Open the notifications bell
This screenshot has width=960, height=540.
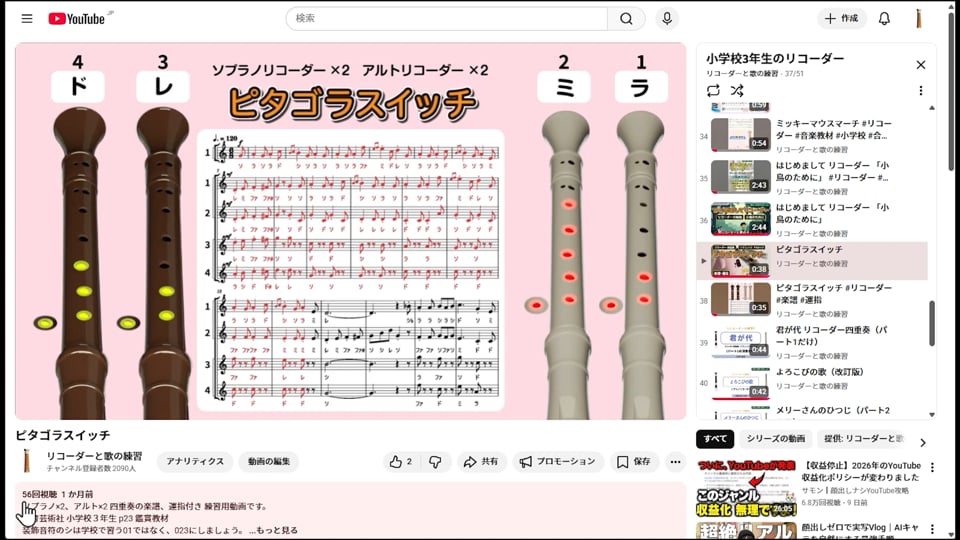pos(884,19)
